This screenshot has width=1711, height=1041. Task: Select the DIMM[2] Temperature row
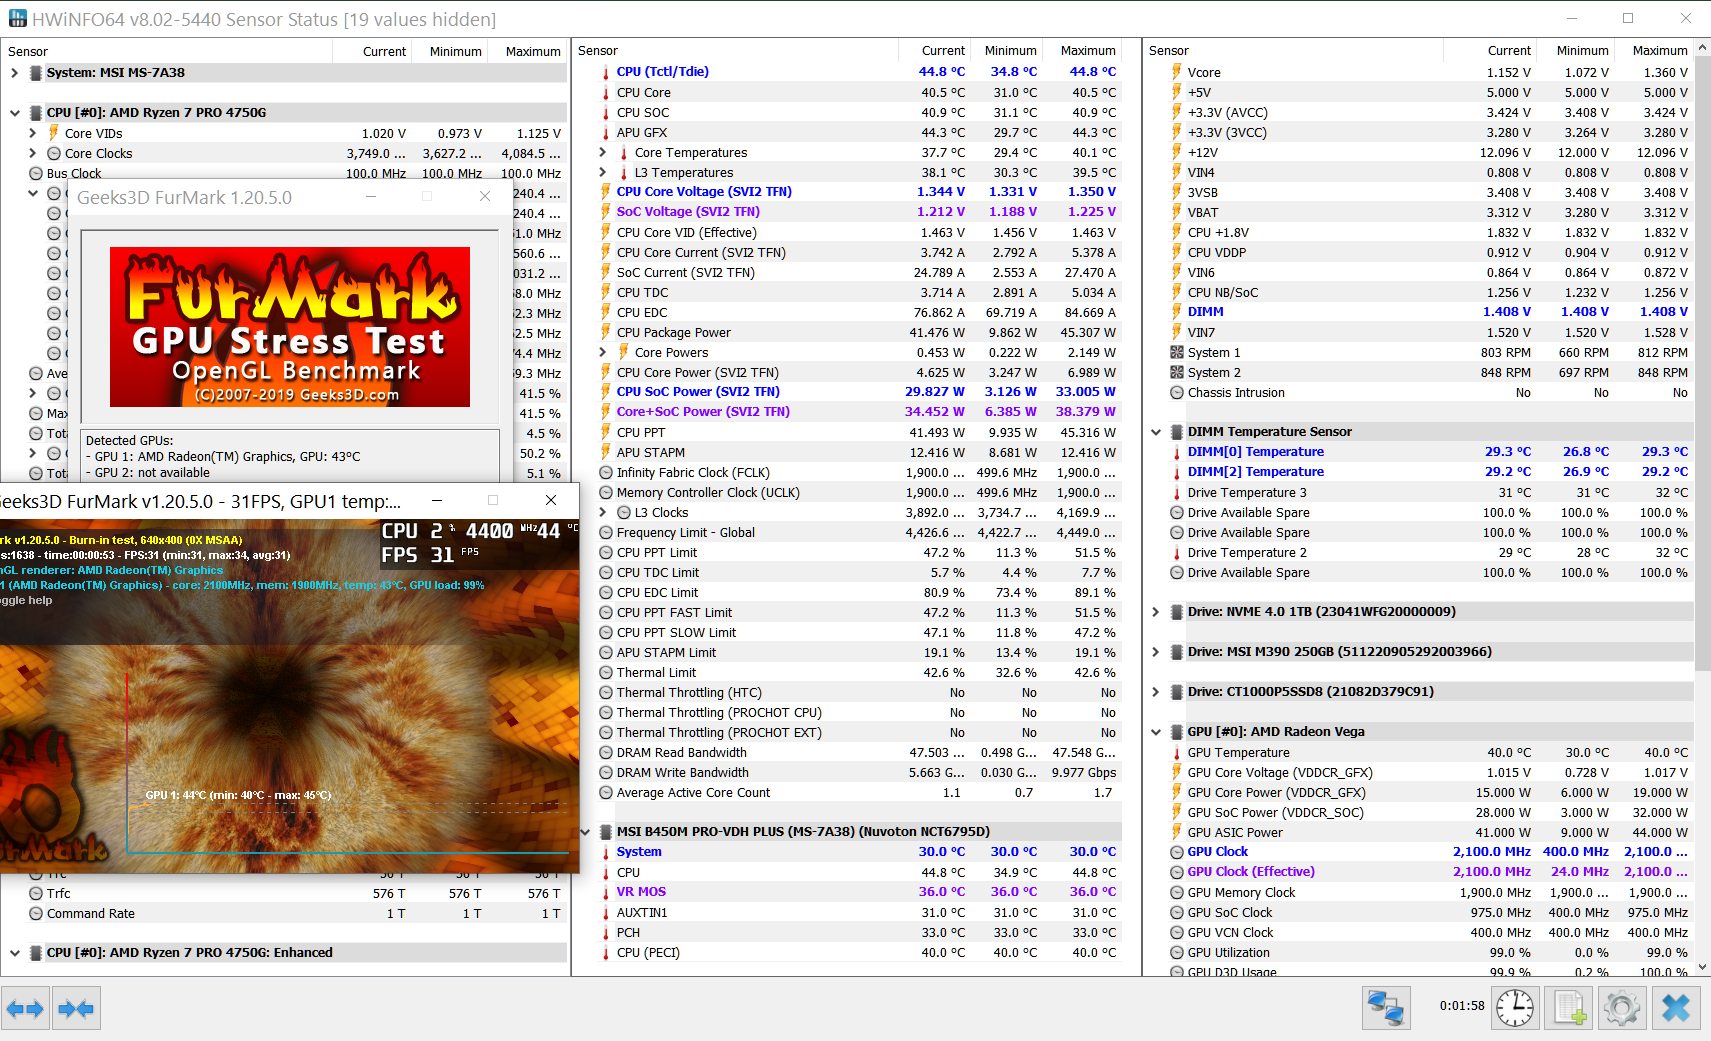pyautogui.click(x=1430, y=472)
